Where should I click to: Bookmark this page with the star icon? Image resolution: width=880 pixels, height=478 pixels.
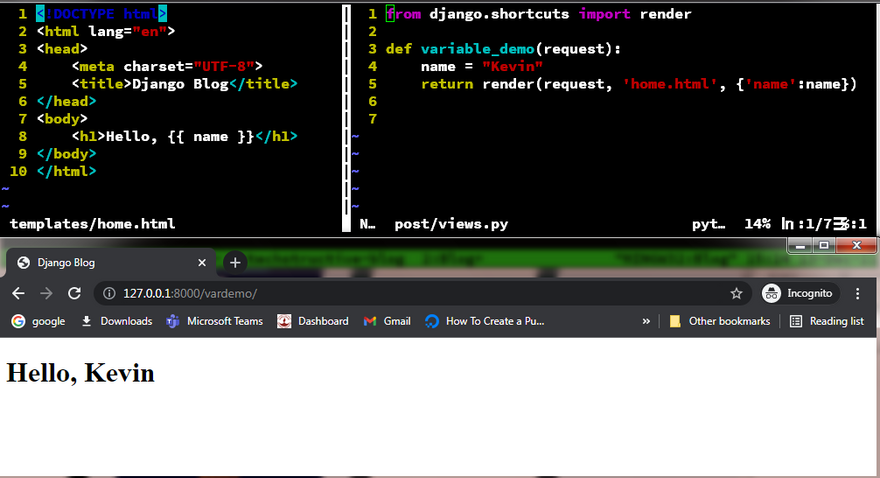click(737, 293)
